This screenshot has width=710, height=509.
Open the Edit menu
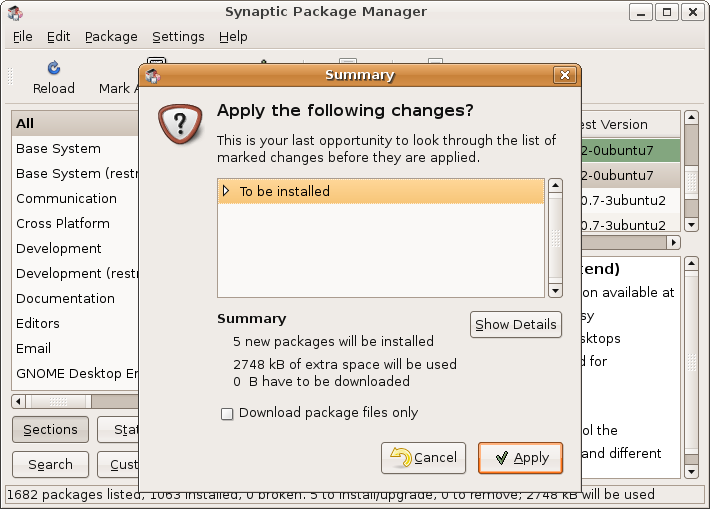click(58, 37)
